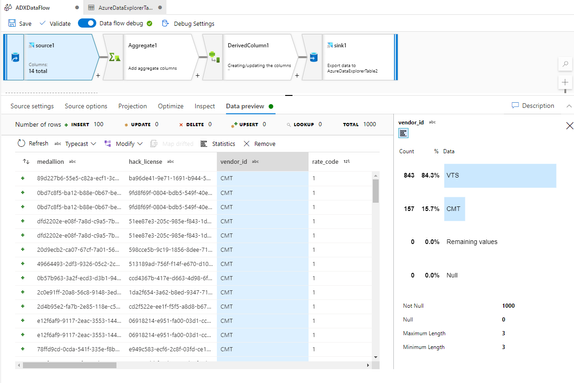Screen dimensions: 574x383
Task: Click hack_license cell 513189ad-756f-f14f-e670-d10...
Action: 170,264
